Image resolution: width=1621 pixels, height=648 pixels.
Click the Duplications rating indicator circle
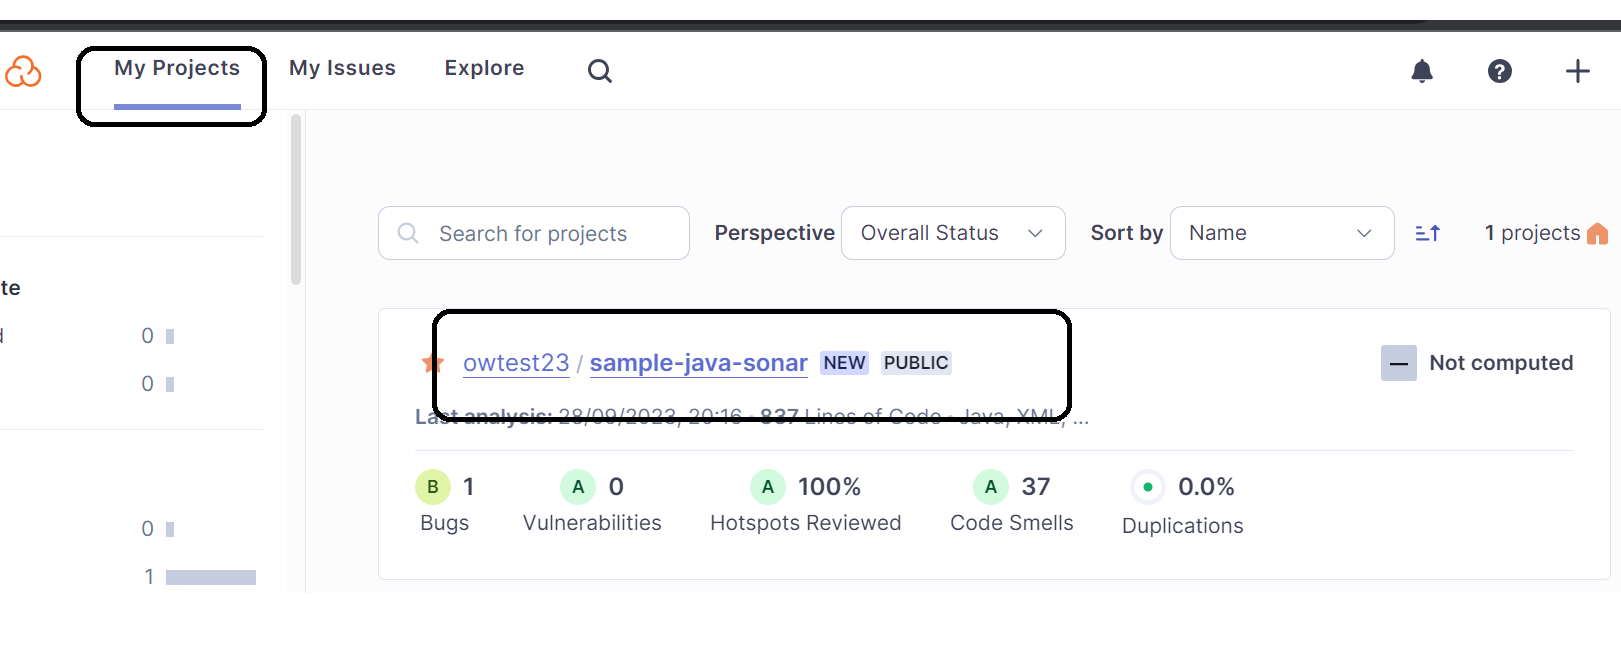1147,487
